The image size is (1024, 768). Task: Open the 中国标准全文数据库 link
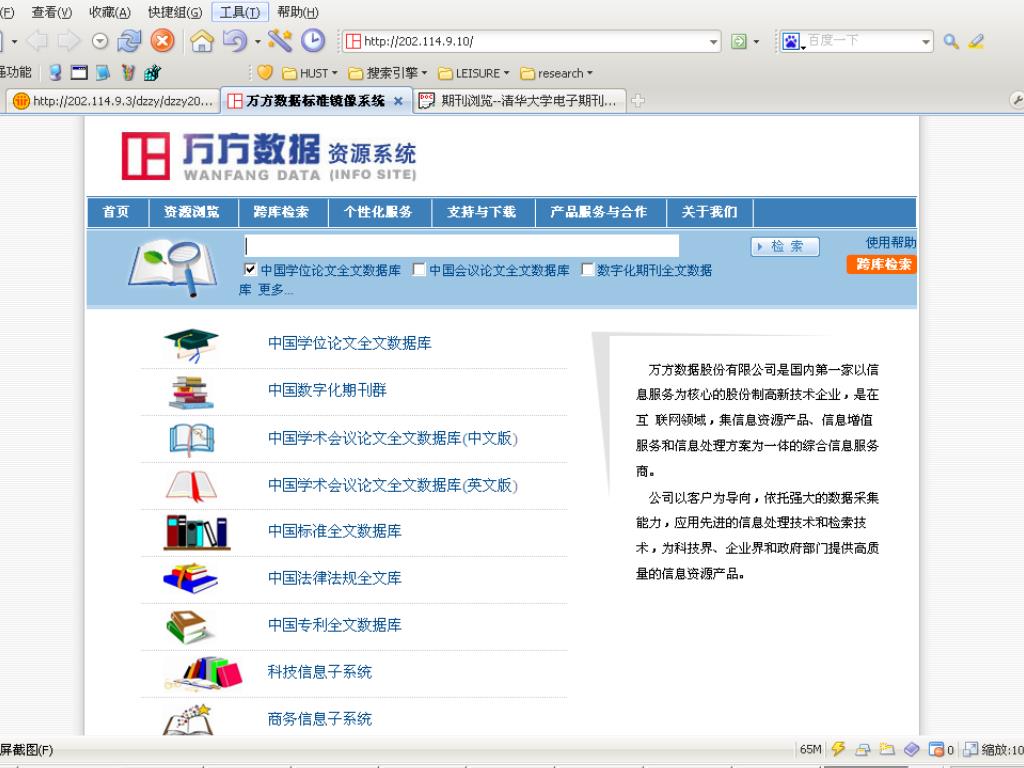coord(334,531)
